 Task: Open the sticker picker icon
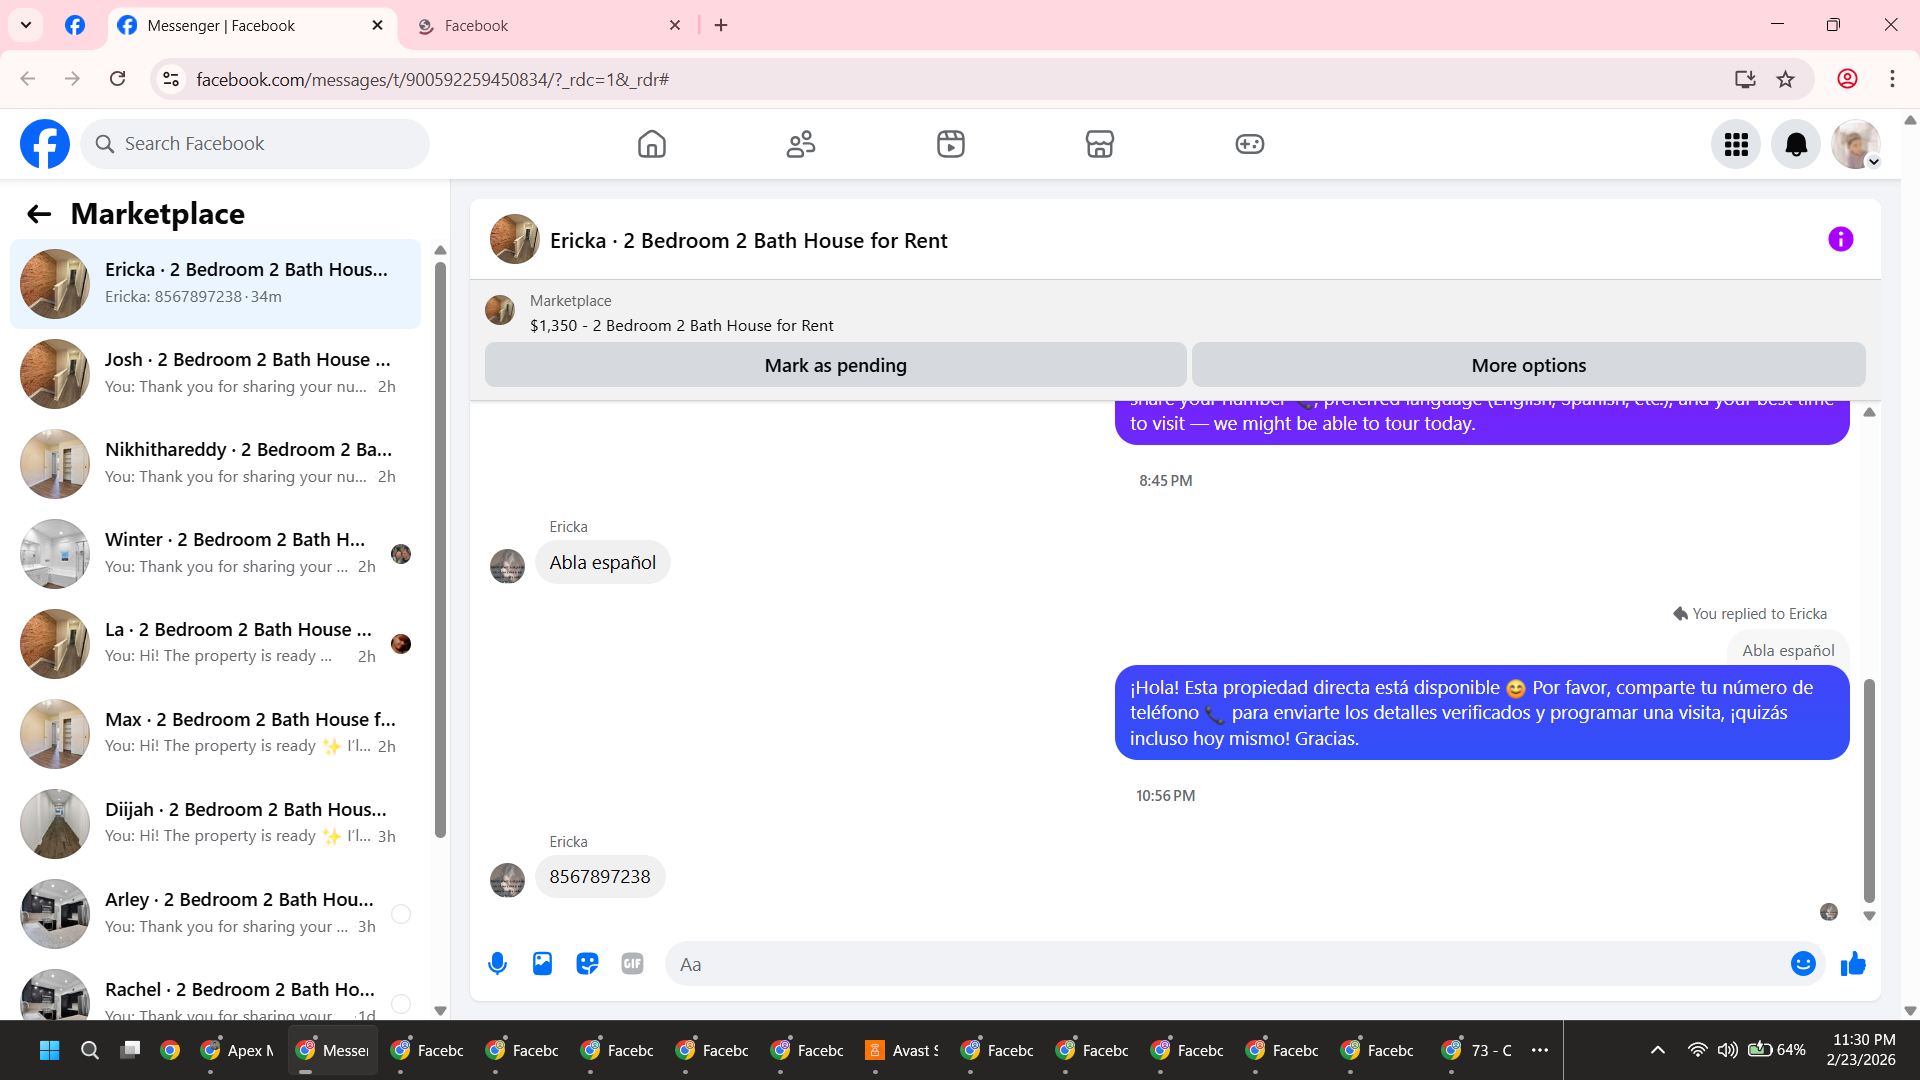(587, 964)
